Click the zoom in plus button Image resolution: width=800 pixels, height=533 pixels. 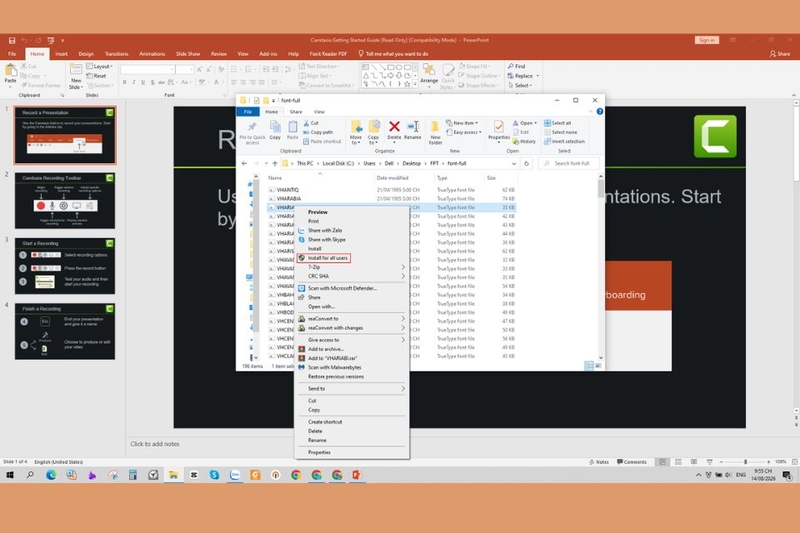(x=768, y=462)
